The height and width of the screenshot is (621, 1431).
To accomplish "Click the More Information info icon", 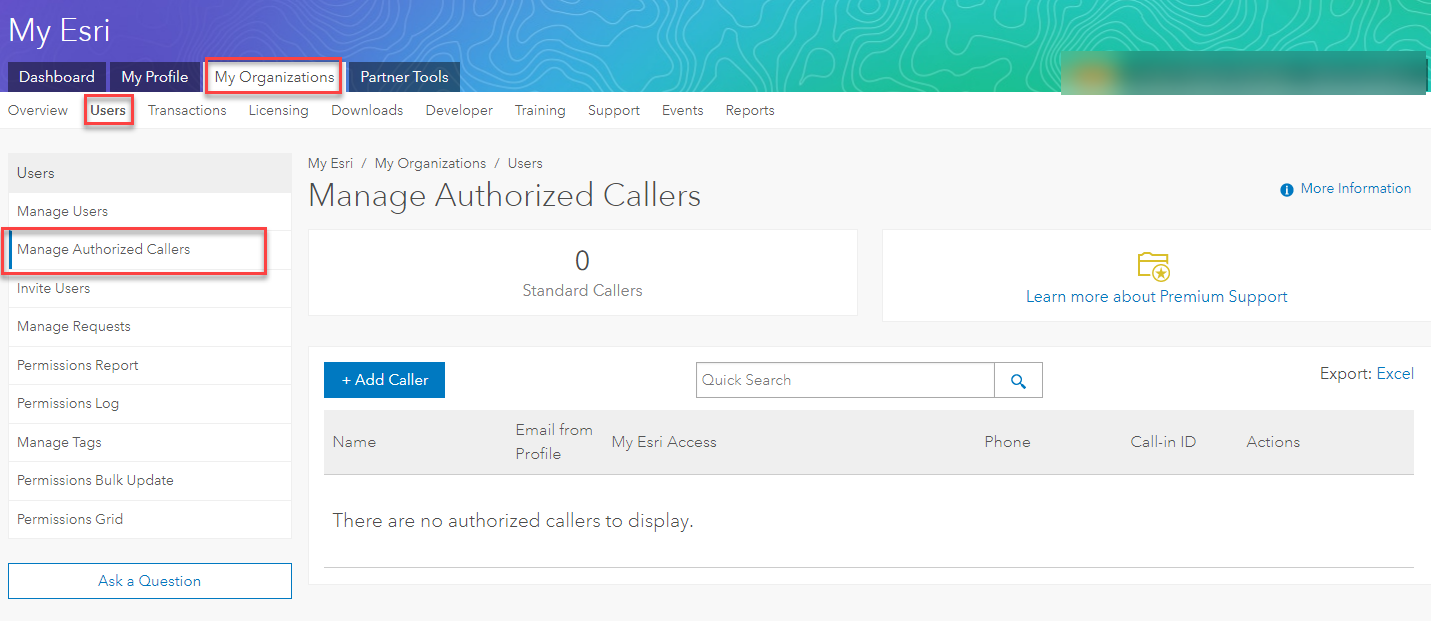I will 1286,189.
